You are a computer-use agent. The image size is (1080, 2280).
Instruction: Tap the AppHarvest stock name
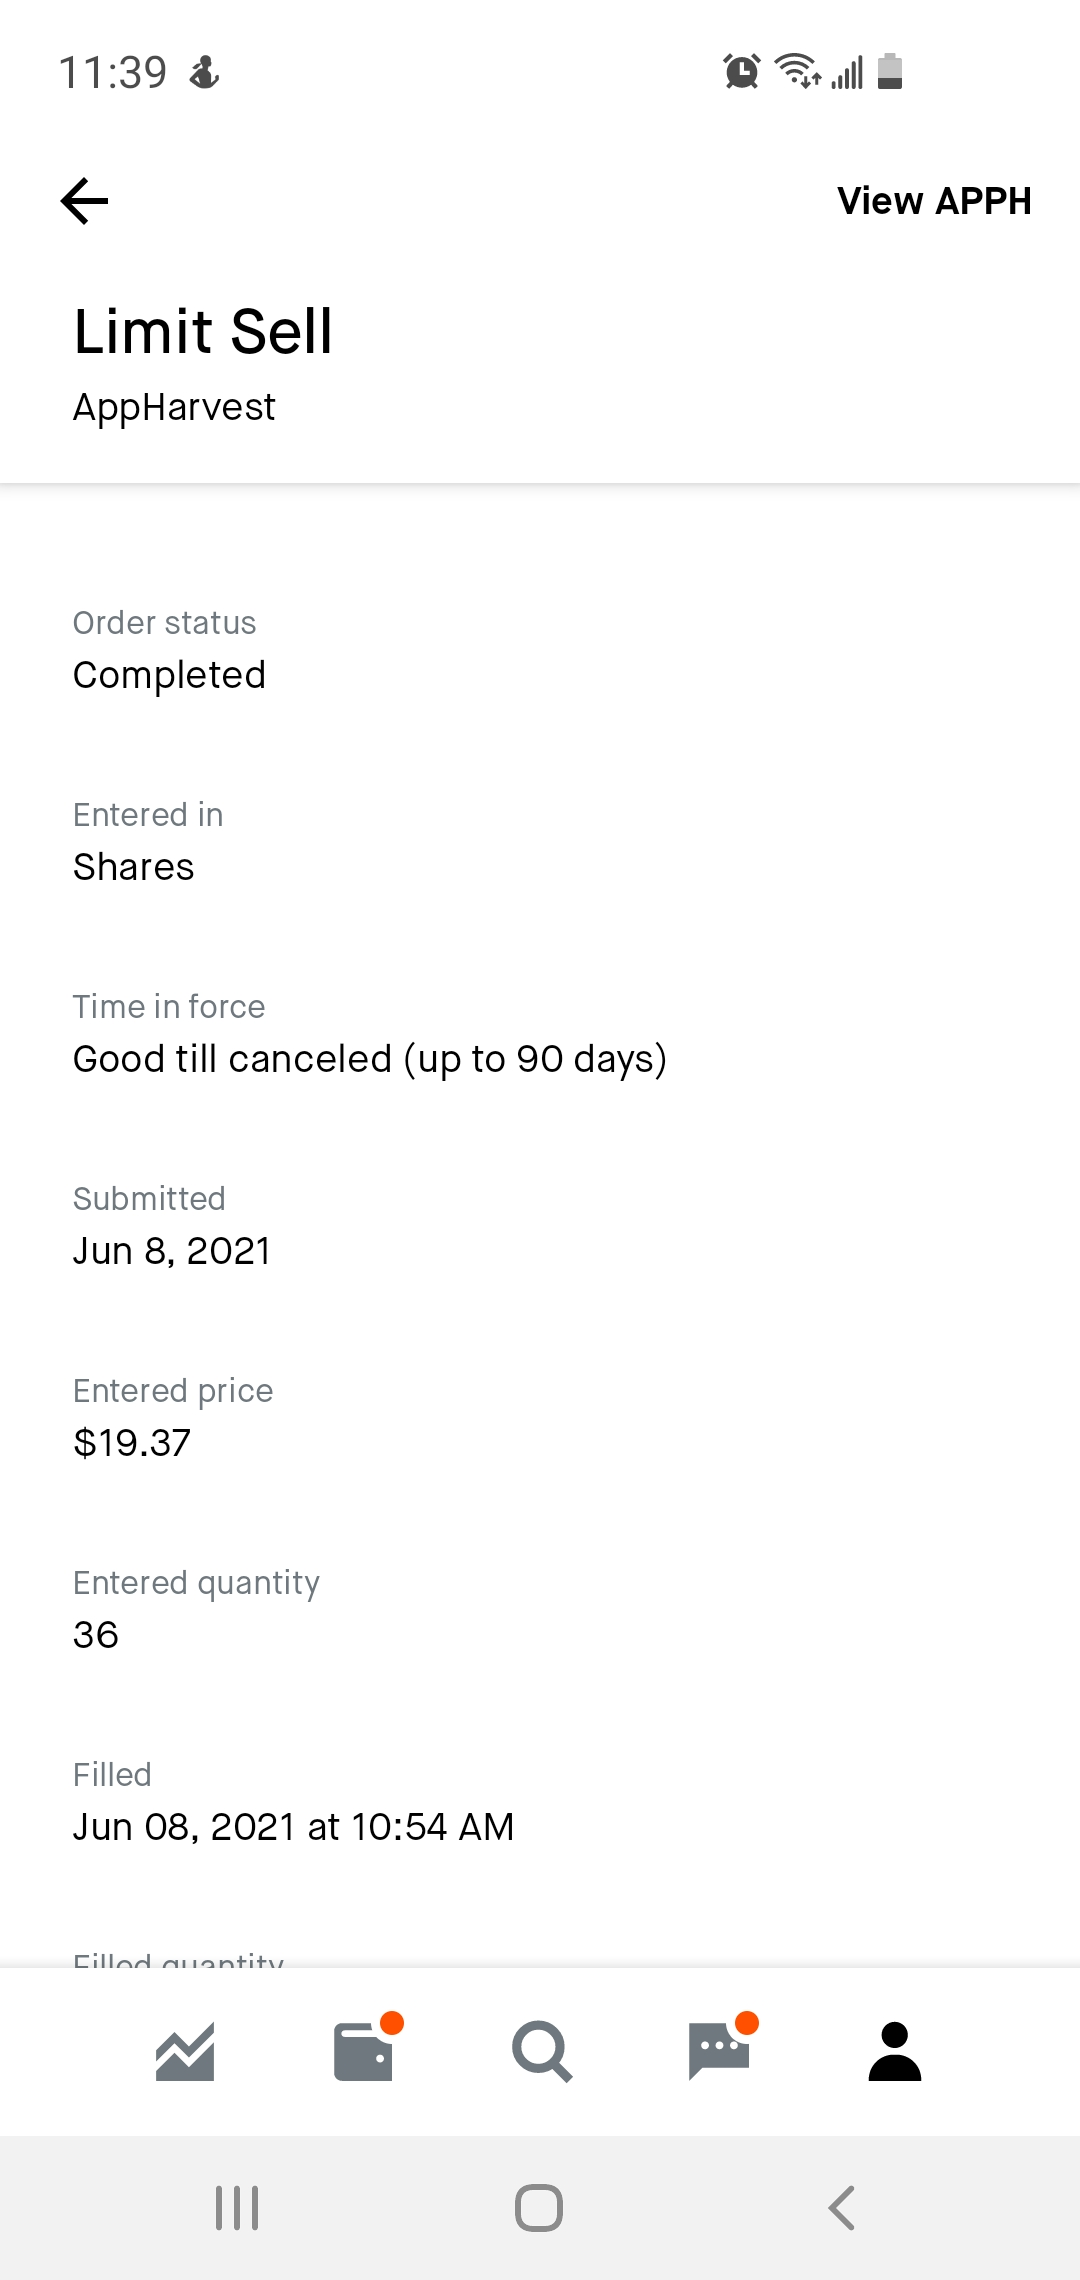click(174, 407)
